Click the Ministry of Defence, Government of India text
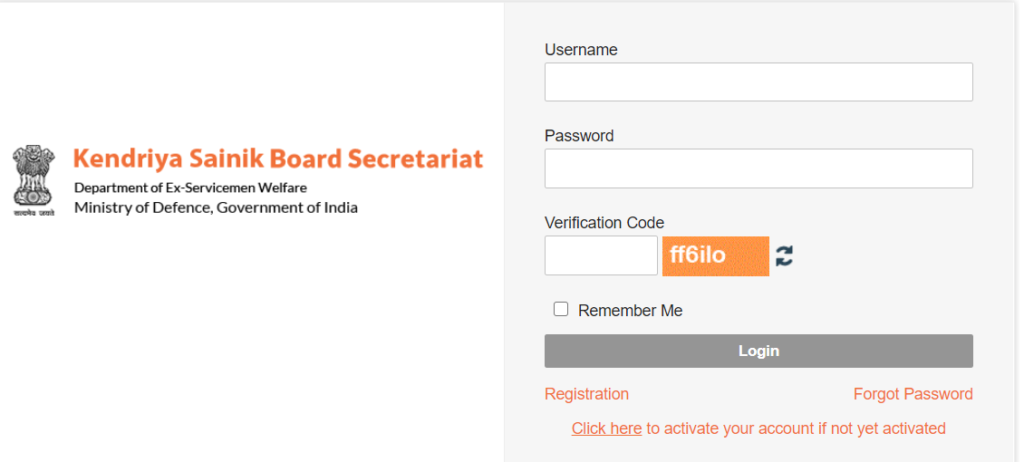Screen dimensions: 1024x462 pyautogui.click(x=216, y=208)
